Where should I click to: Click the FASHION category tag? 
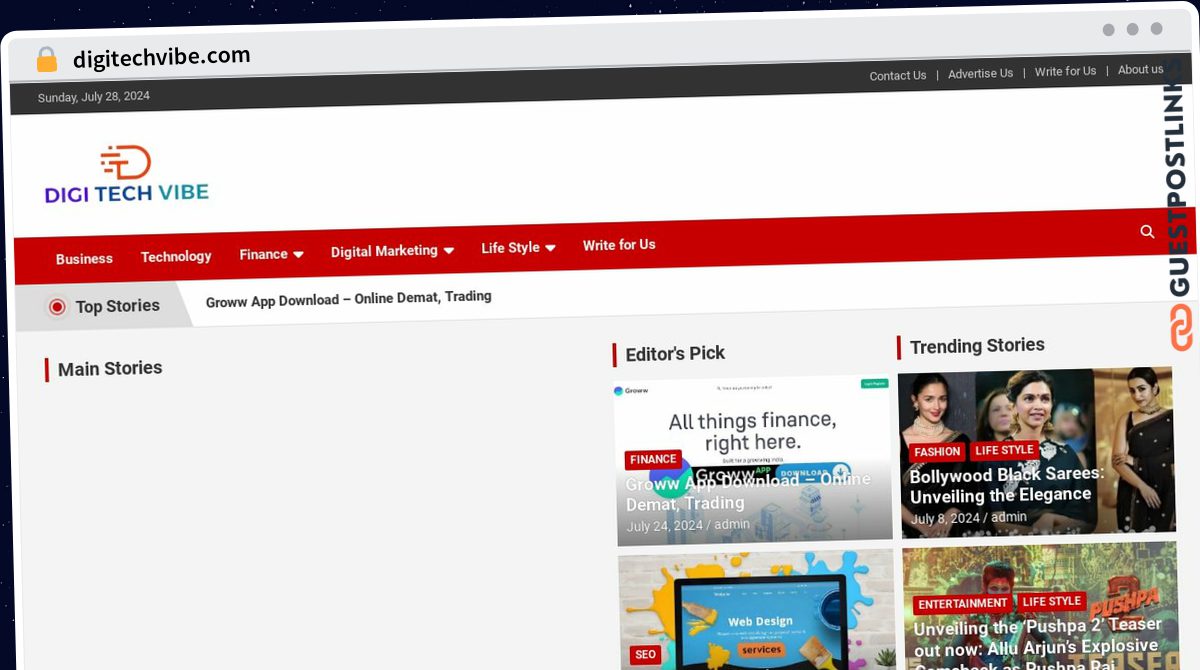pyautogui.click(x=937, y=452)
